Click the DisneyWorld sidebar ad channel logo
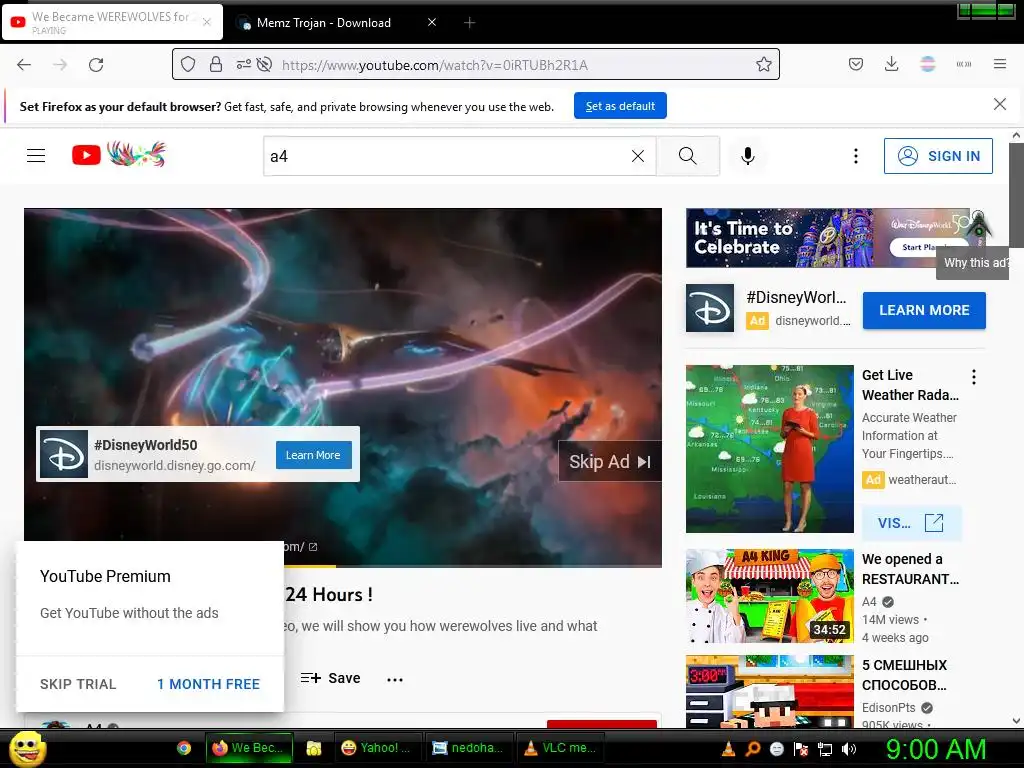Image resolution: width=1024 pixels, height=768 pixels. 710,308
